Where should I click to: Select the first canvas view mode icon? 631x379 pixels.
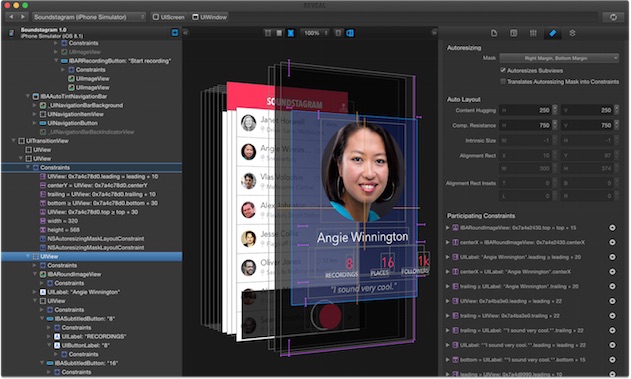click(268, 33)
